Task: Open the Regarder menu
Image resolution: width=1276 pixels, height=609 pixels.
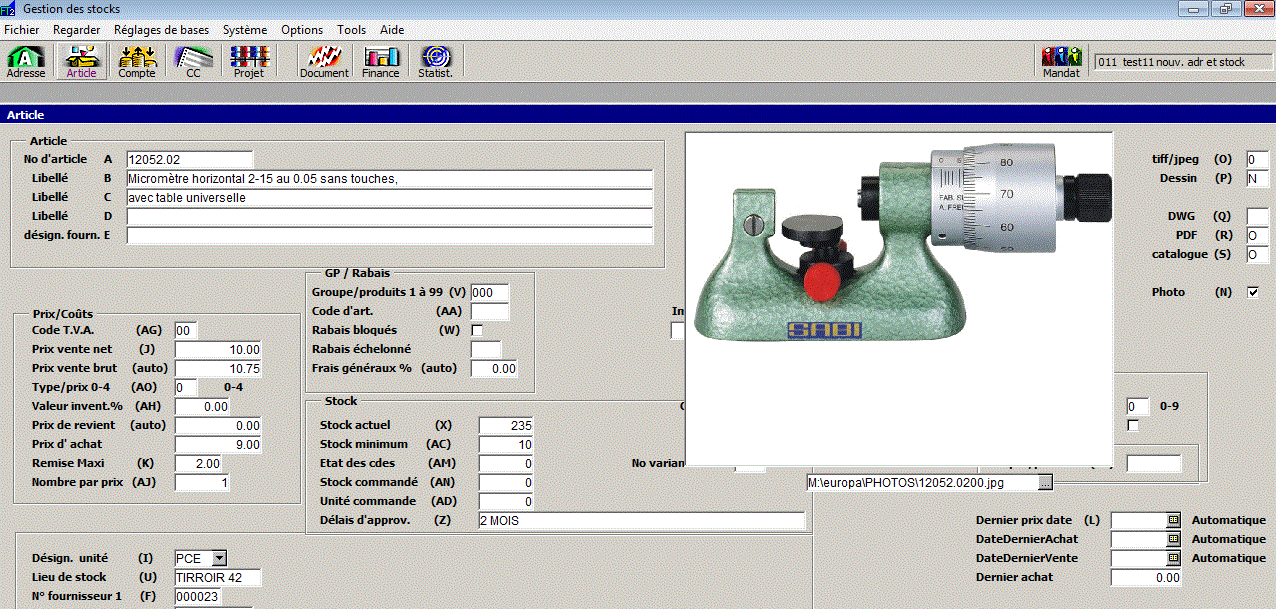Action: [x=77, y=30]
